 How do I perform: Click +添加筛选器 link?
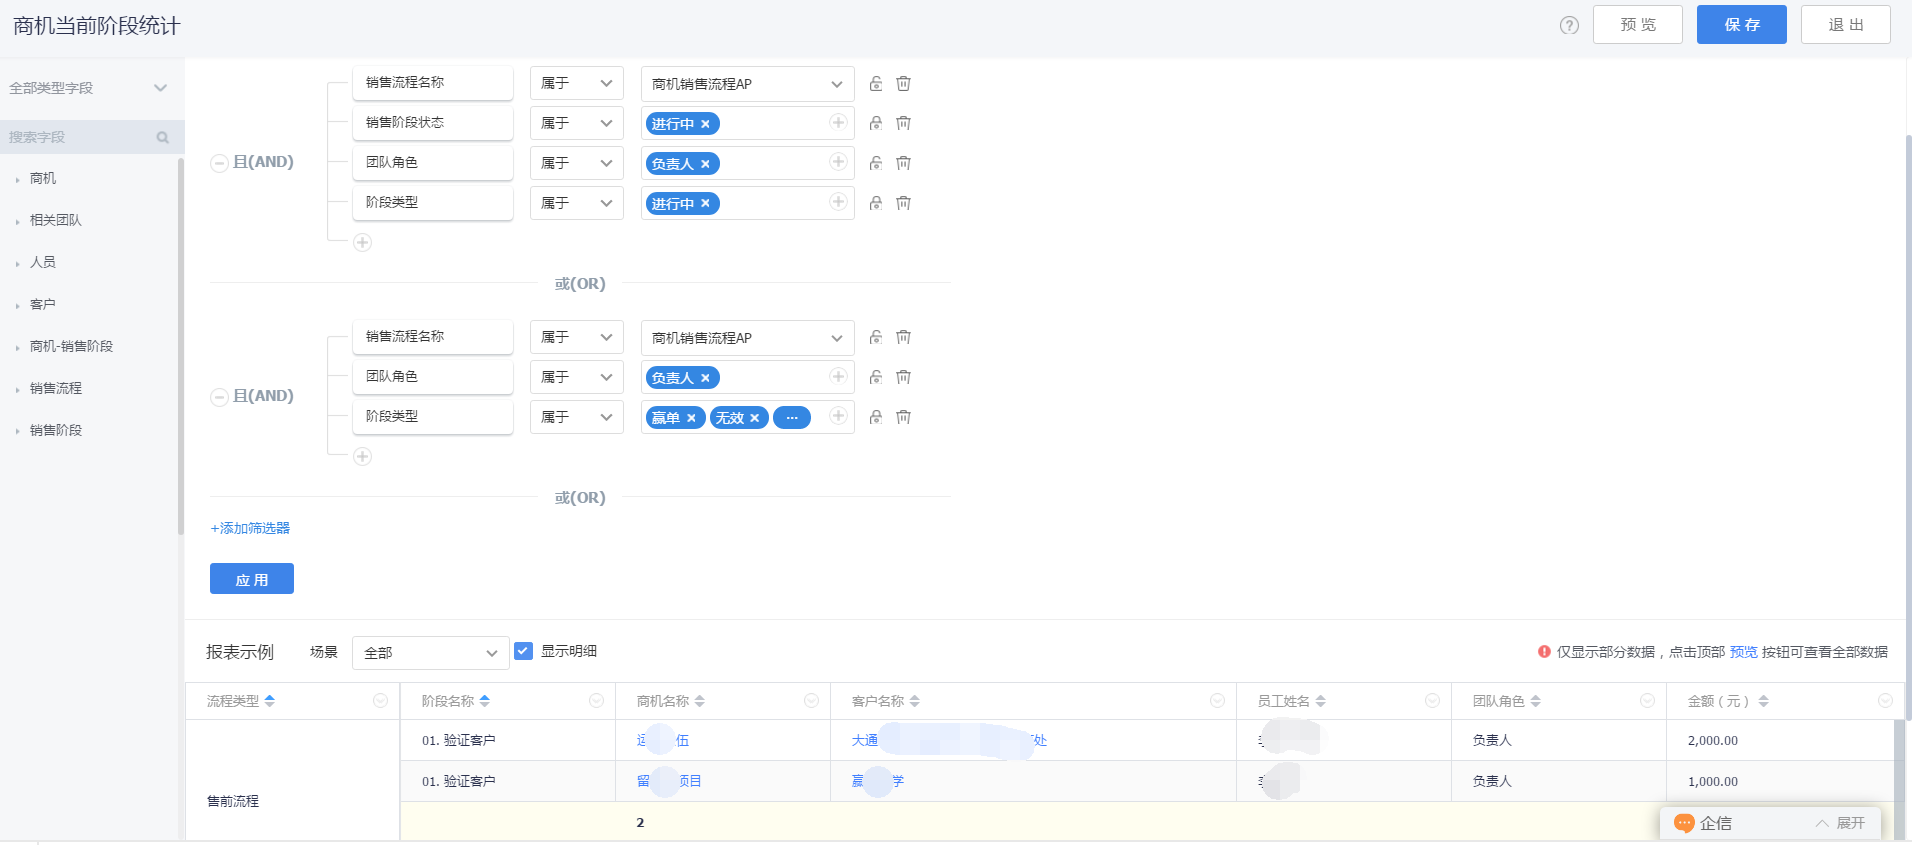(x=250, y=528)
